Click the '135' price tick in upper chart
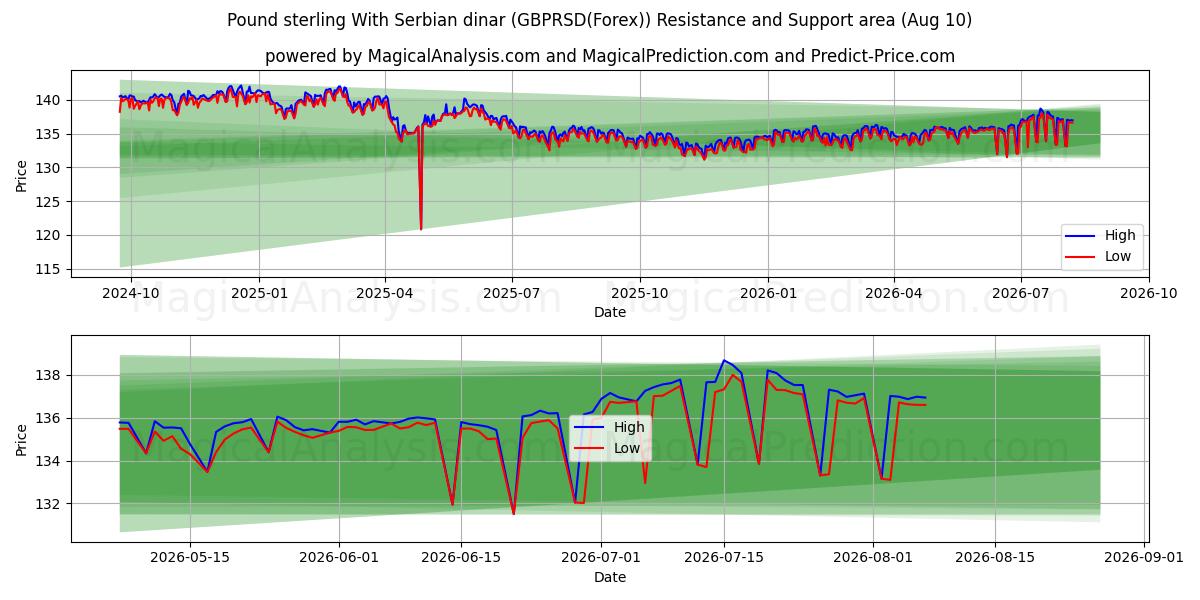Viewport: 1200px width, 600px height. pos(50,134)
